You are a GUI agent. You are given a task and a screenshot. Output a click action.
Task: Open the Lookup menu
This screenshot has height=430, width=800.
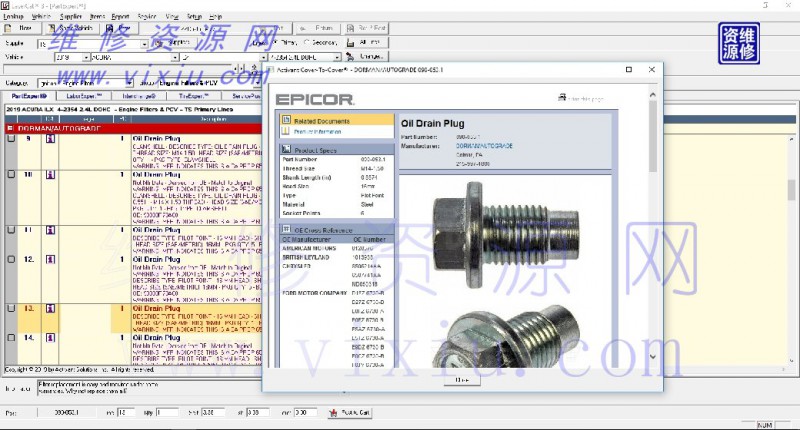click(13, 16)
